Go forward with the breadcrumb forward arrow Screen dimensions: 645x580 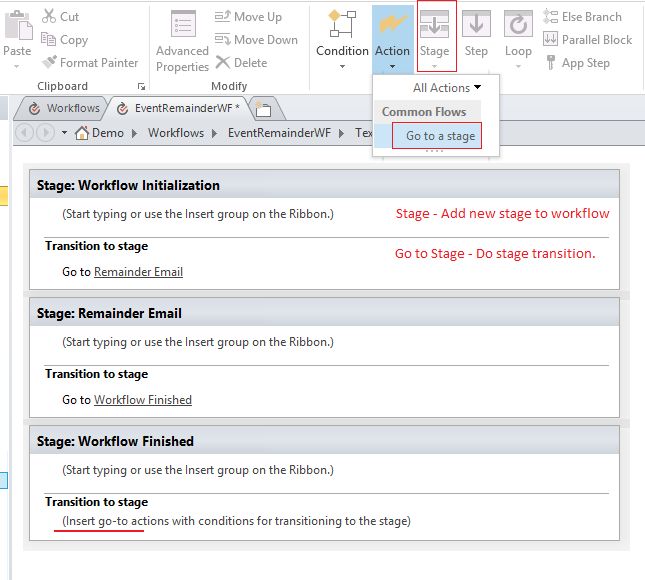46,133
